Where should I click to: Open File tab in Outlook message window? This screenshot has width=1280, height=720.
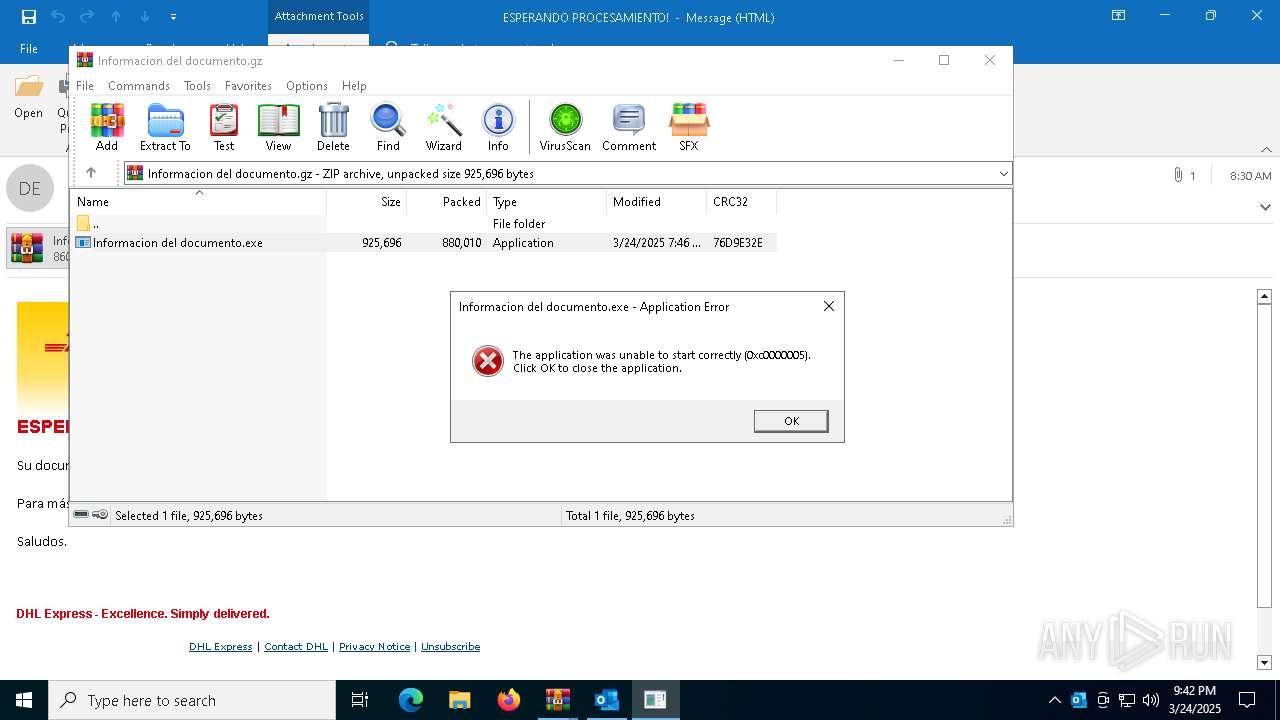click(x=29, y=48)
